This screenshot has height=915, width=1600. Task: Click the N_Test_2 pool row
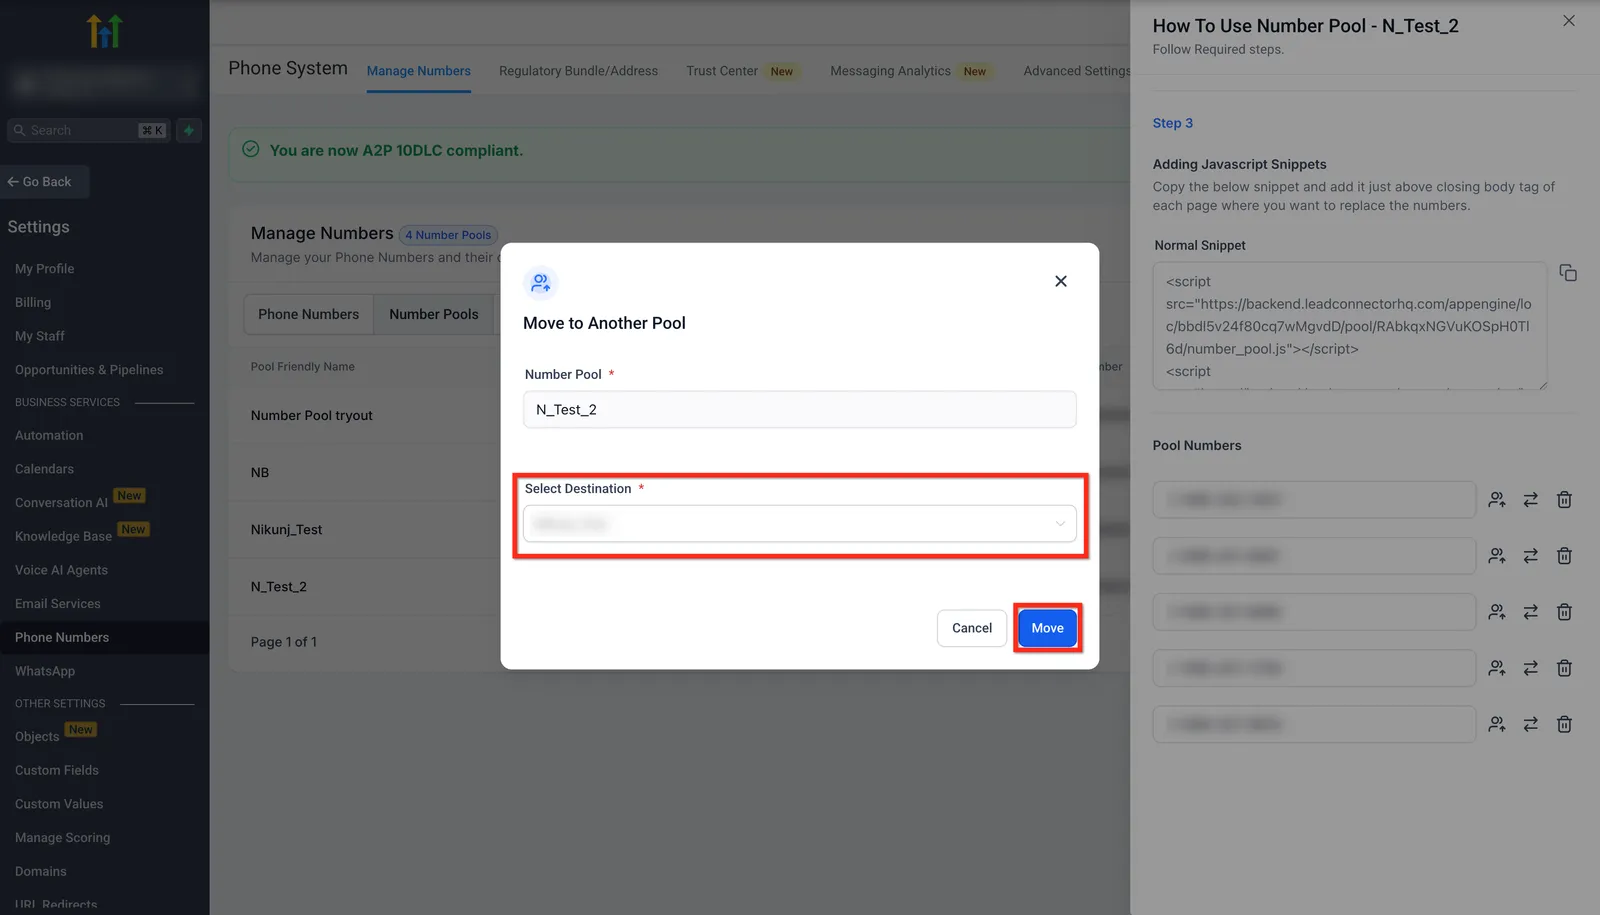pyautogui.click(x=279, y=587)
